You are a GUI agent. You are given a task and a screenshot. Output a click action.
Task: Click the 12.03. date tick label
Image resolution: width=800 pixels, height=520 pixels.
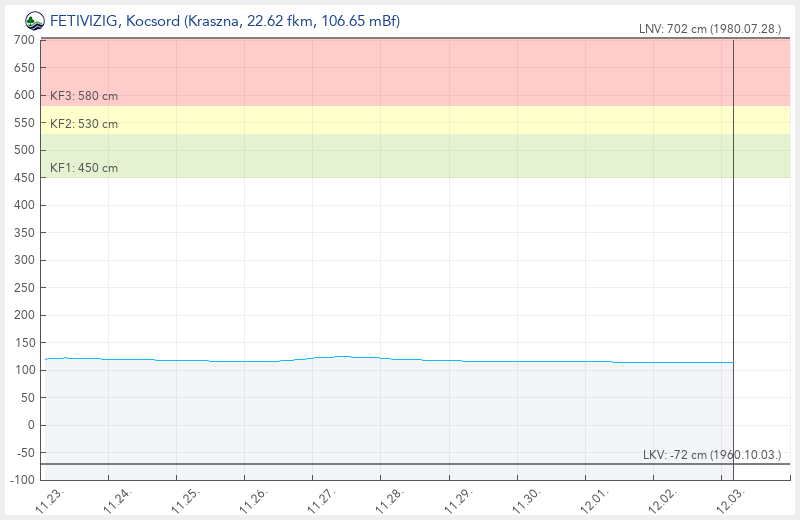(731, 502)
